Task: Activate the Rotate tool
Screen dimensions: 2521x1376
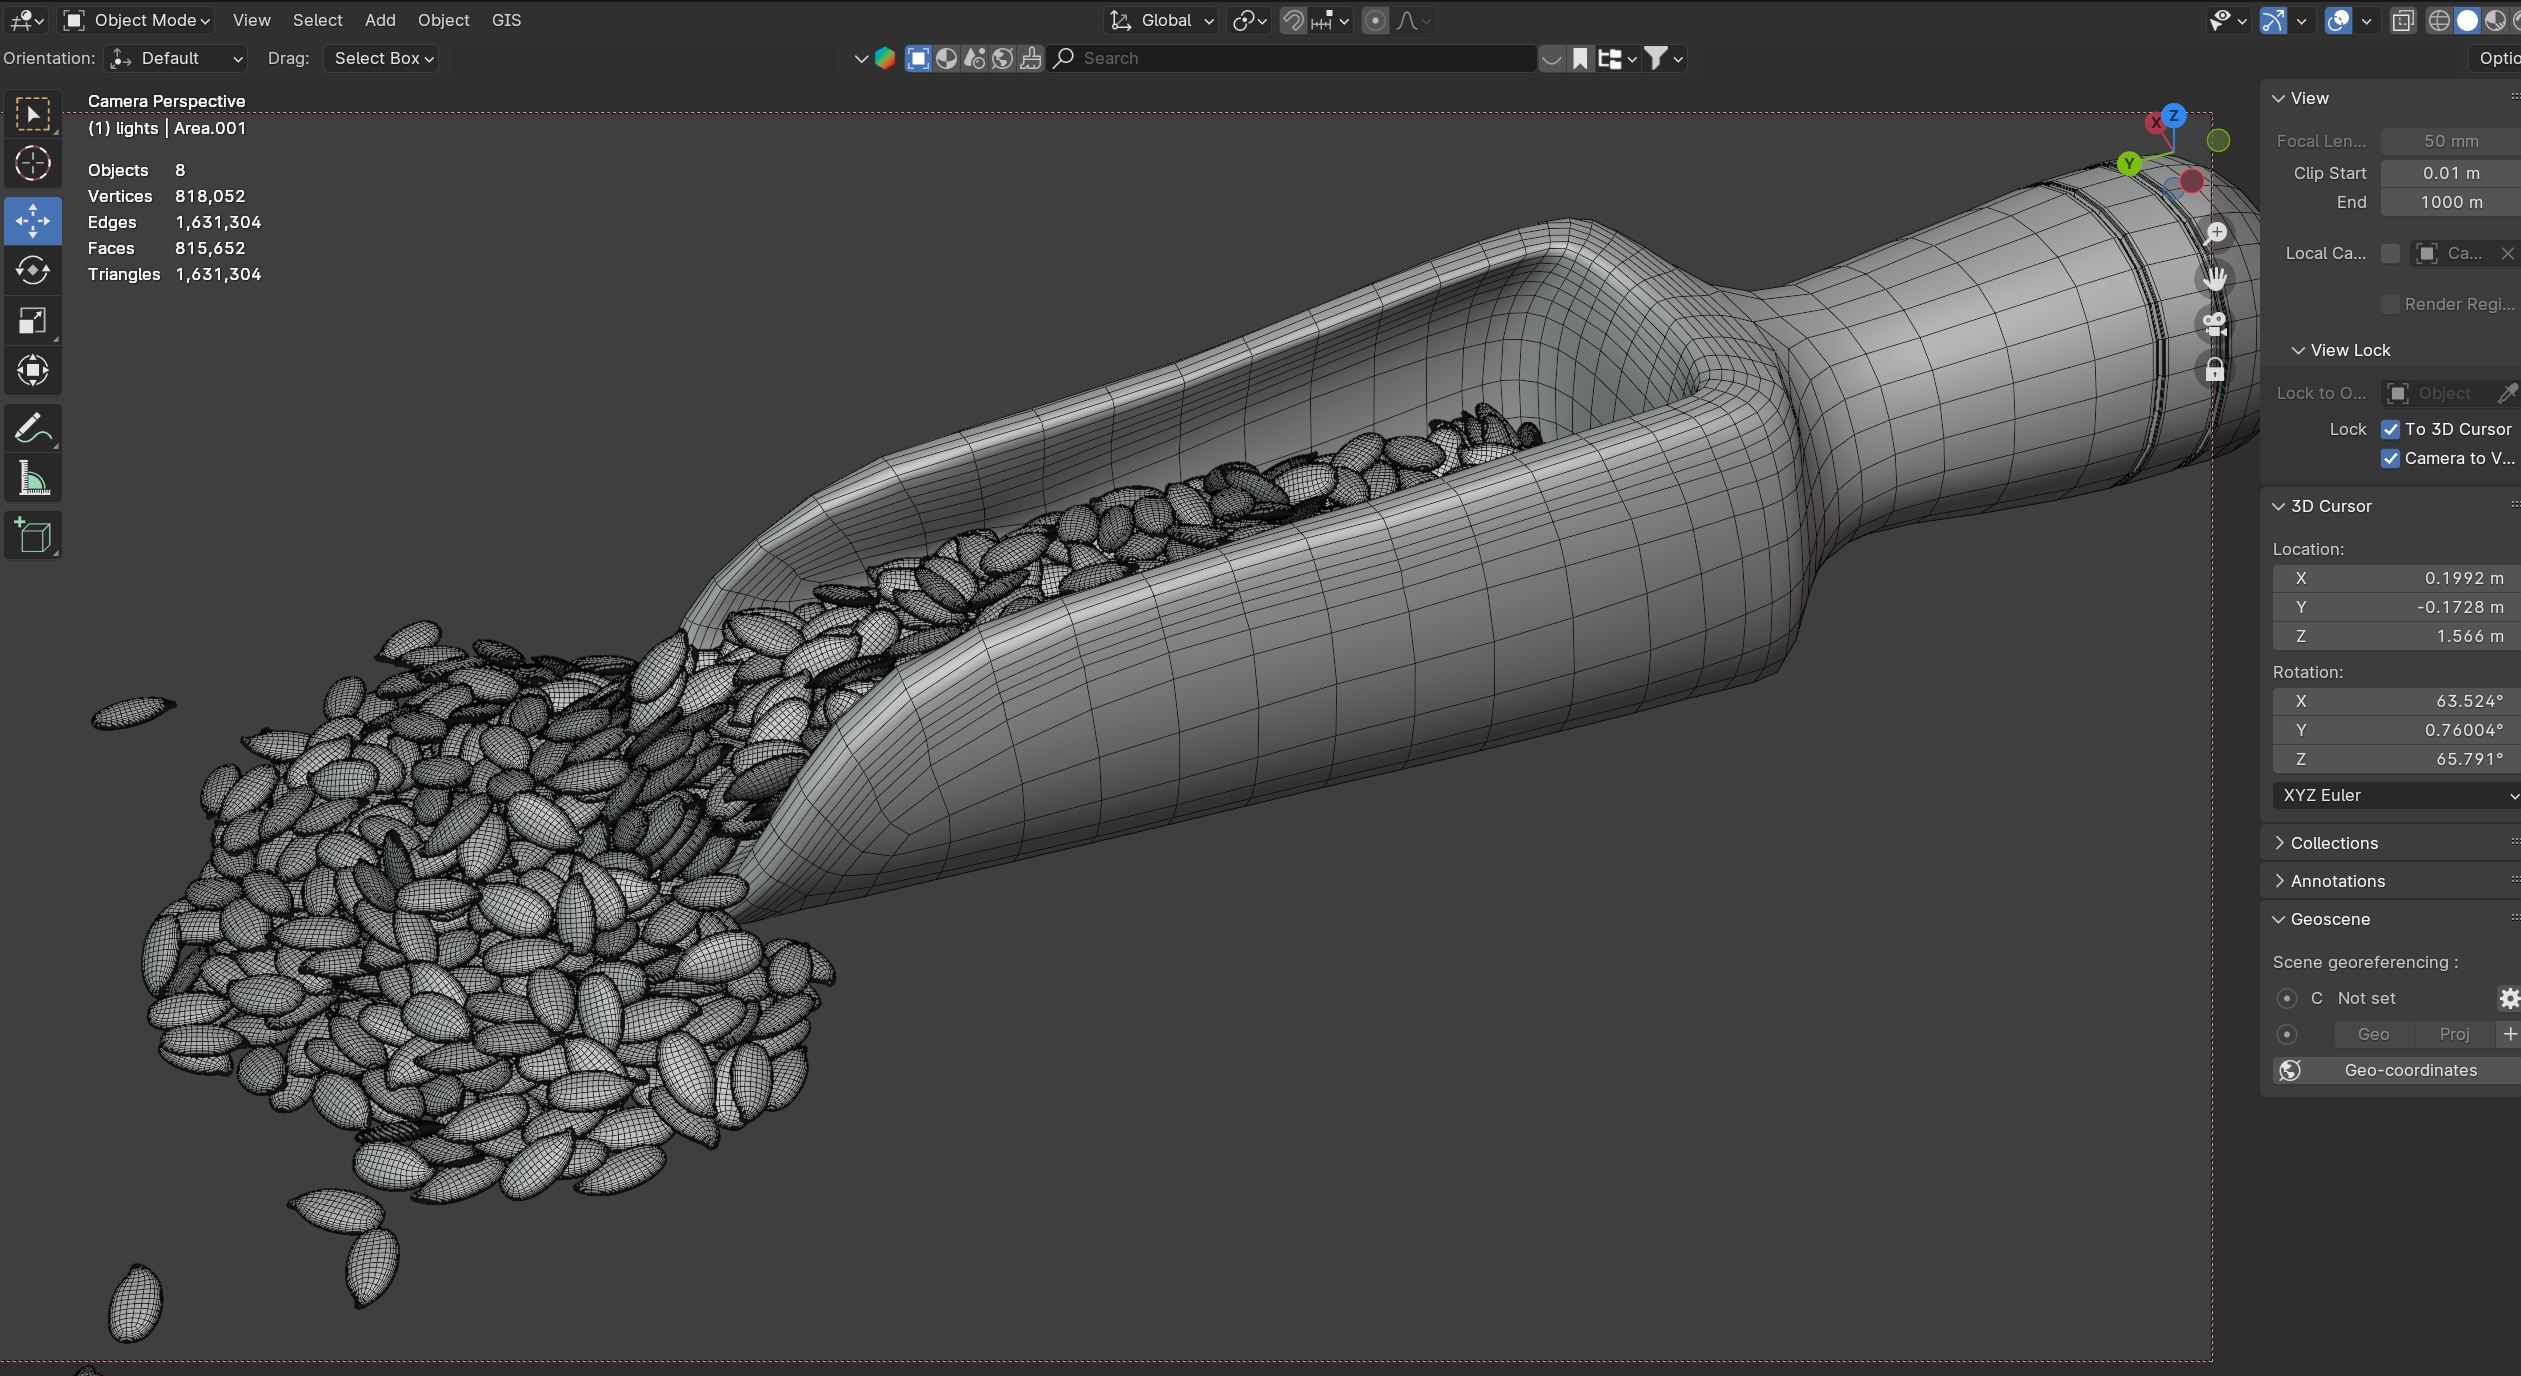Action: point(33,271)
